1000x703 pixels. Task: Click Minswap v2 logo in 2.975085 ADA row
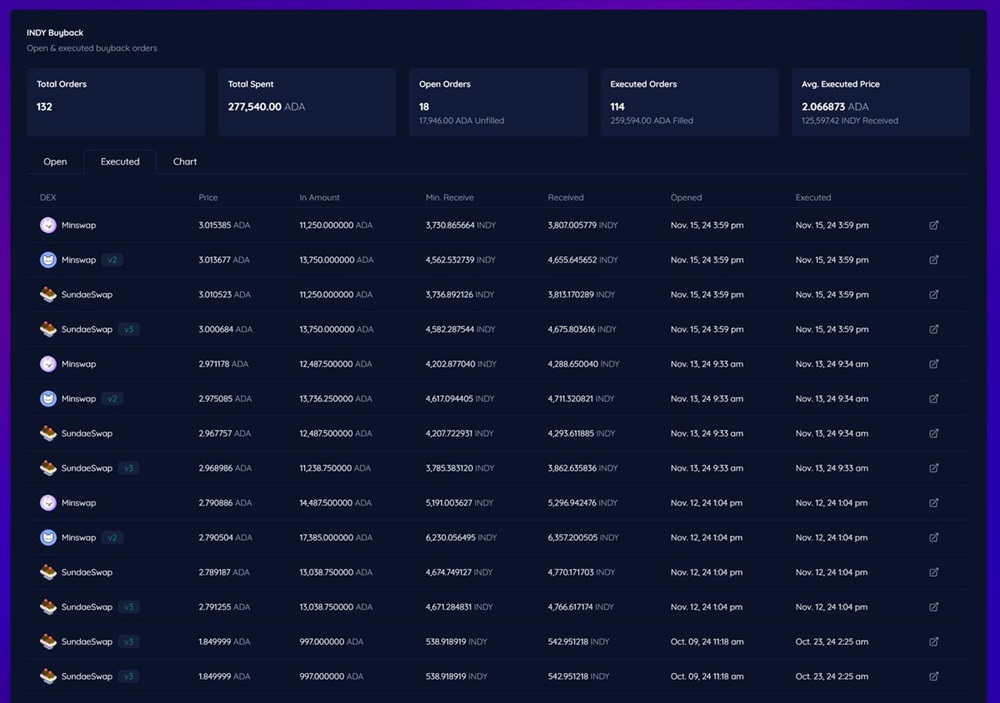tap(48, 399)
